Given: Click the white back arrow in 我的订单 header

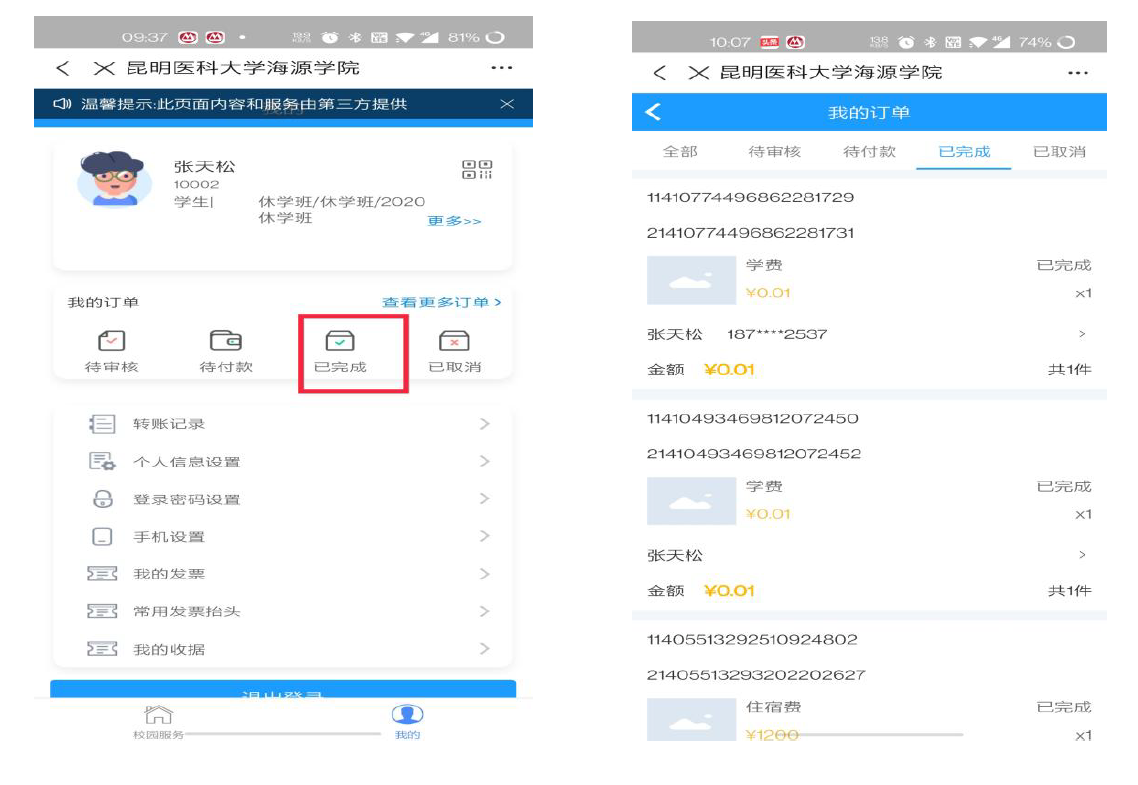Looking at the screenshot, I should click(x=654, y=112).
